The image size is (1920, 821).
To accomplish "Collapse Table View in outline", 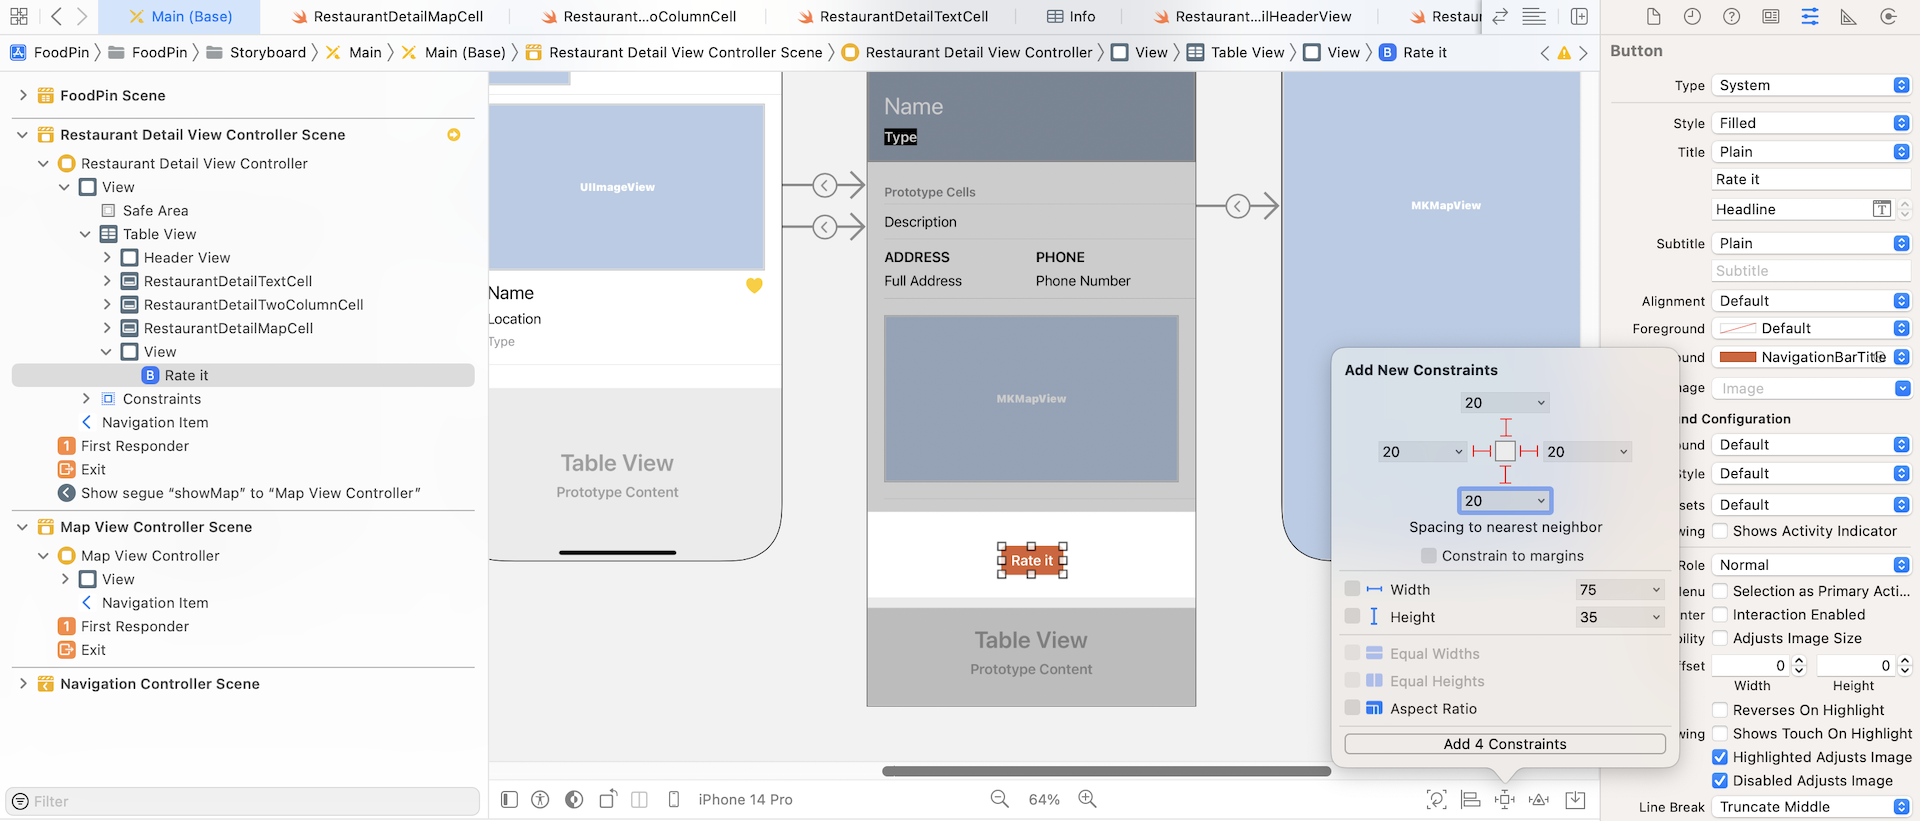I will click(x=85, y=234).
